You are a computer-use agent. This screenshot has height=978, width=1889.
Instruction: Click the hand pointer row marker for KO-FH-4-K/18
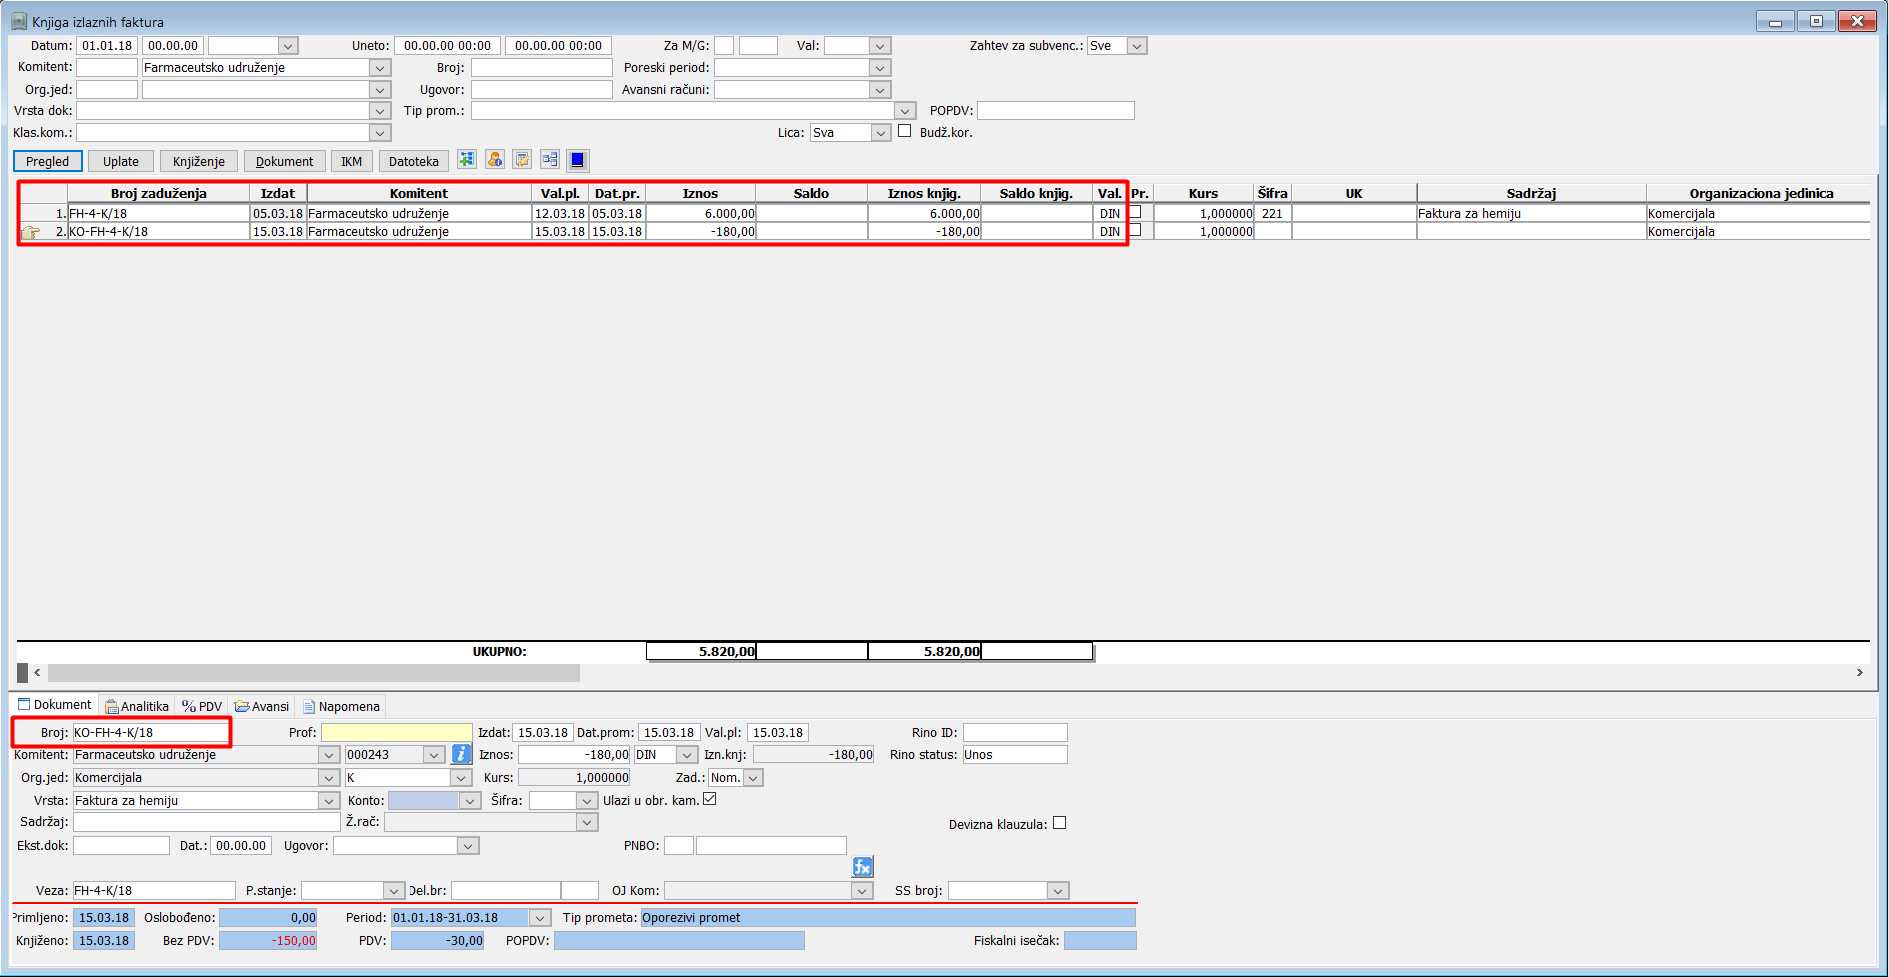pyautogui.click(x=31, y=232)
